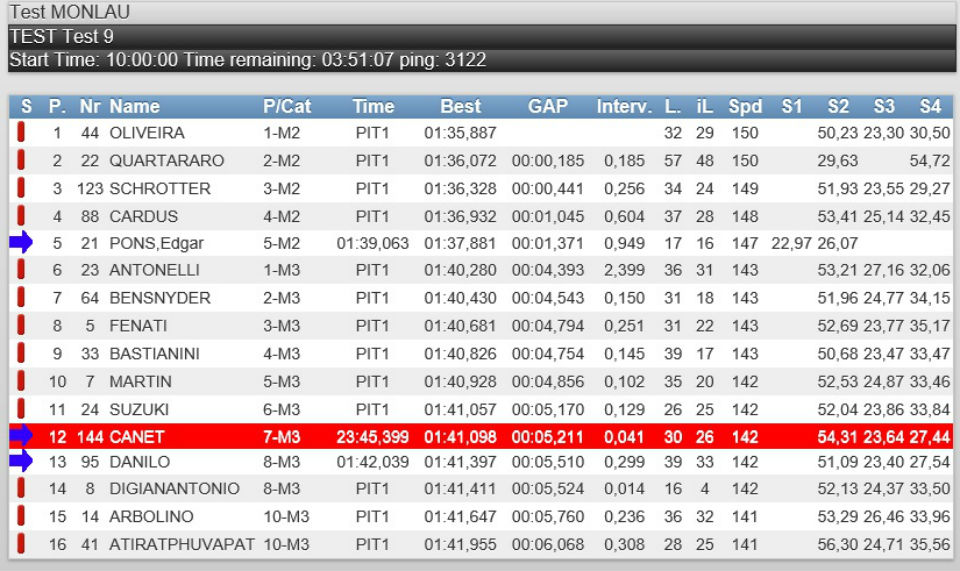Viewport: 960px width, 571px height.
Task: Click PIT1 in the OLIVEIRA row
Action: (372, 133)
